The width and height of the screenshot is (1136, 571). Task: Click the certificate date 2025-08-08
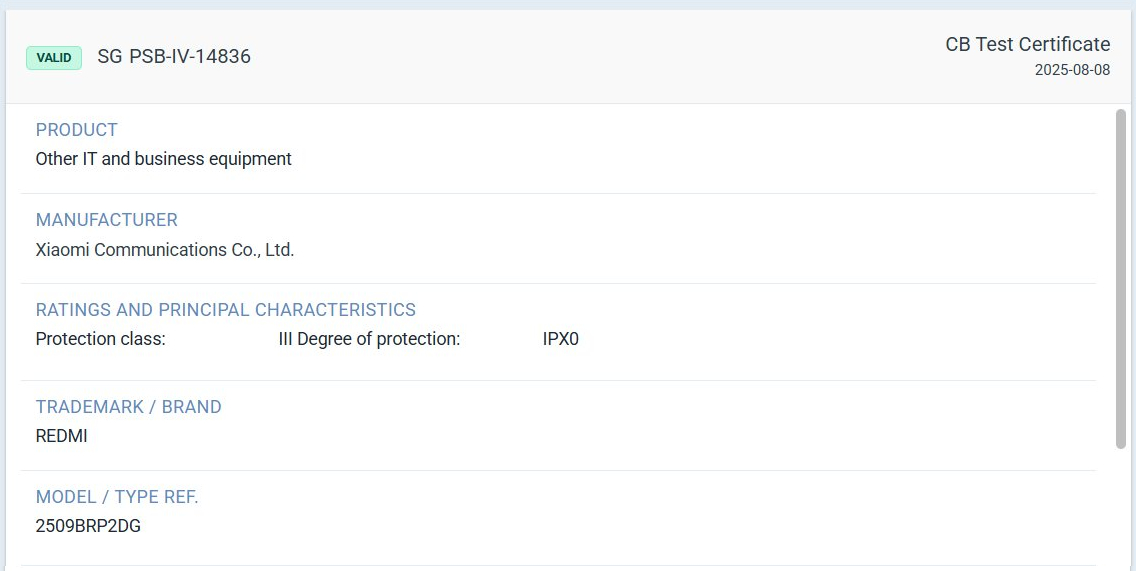pyautogui.click(x=1072, y=71)
